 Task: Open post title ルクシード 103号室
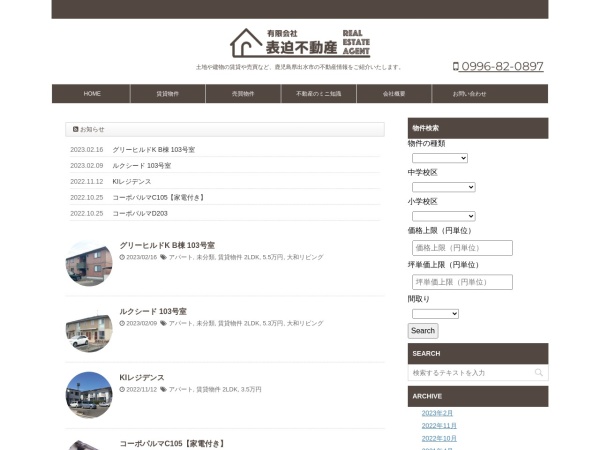pyautogui.click(x=153, y=311)
